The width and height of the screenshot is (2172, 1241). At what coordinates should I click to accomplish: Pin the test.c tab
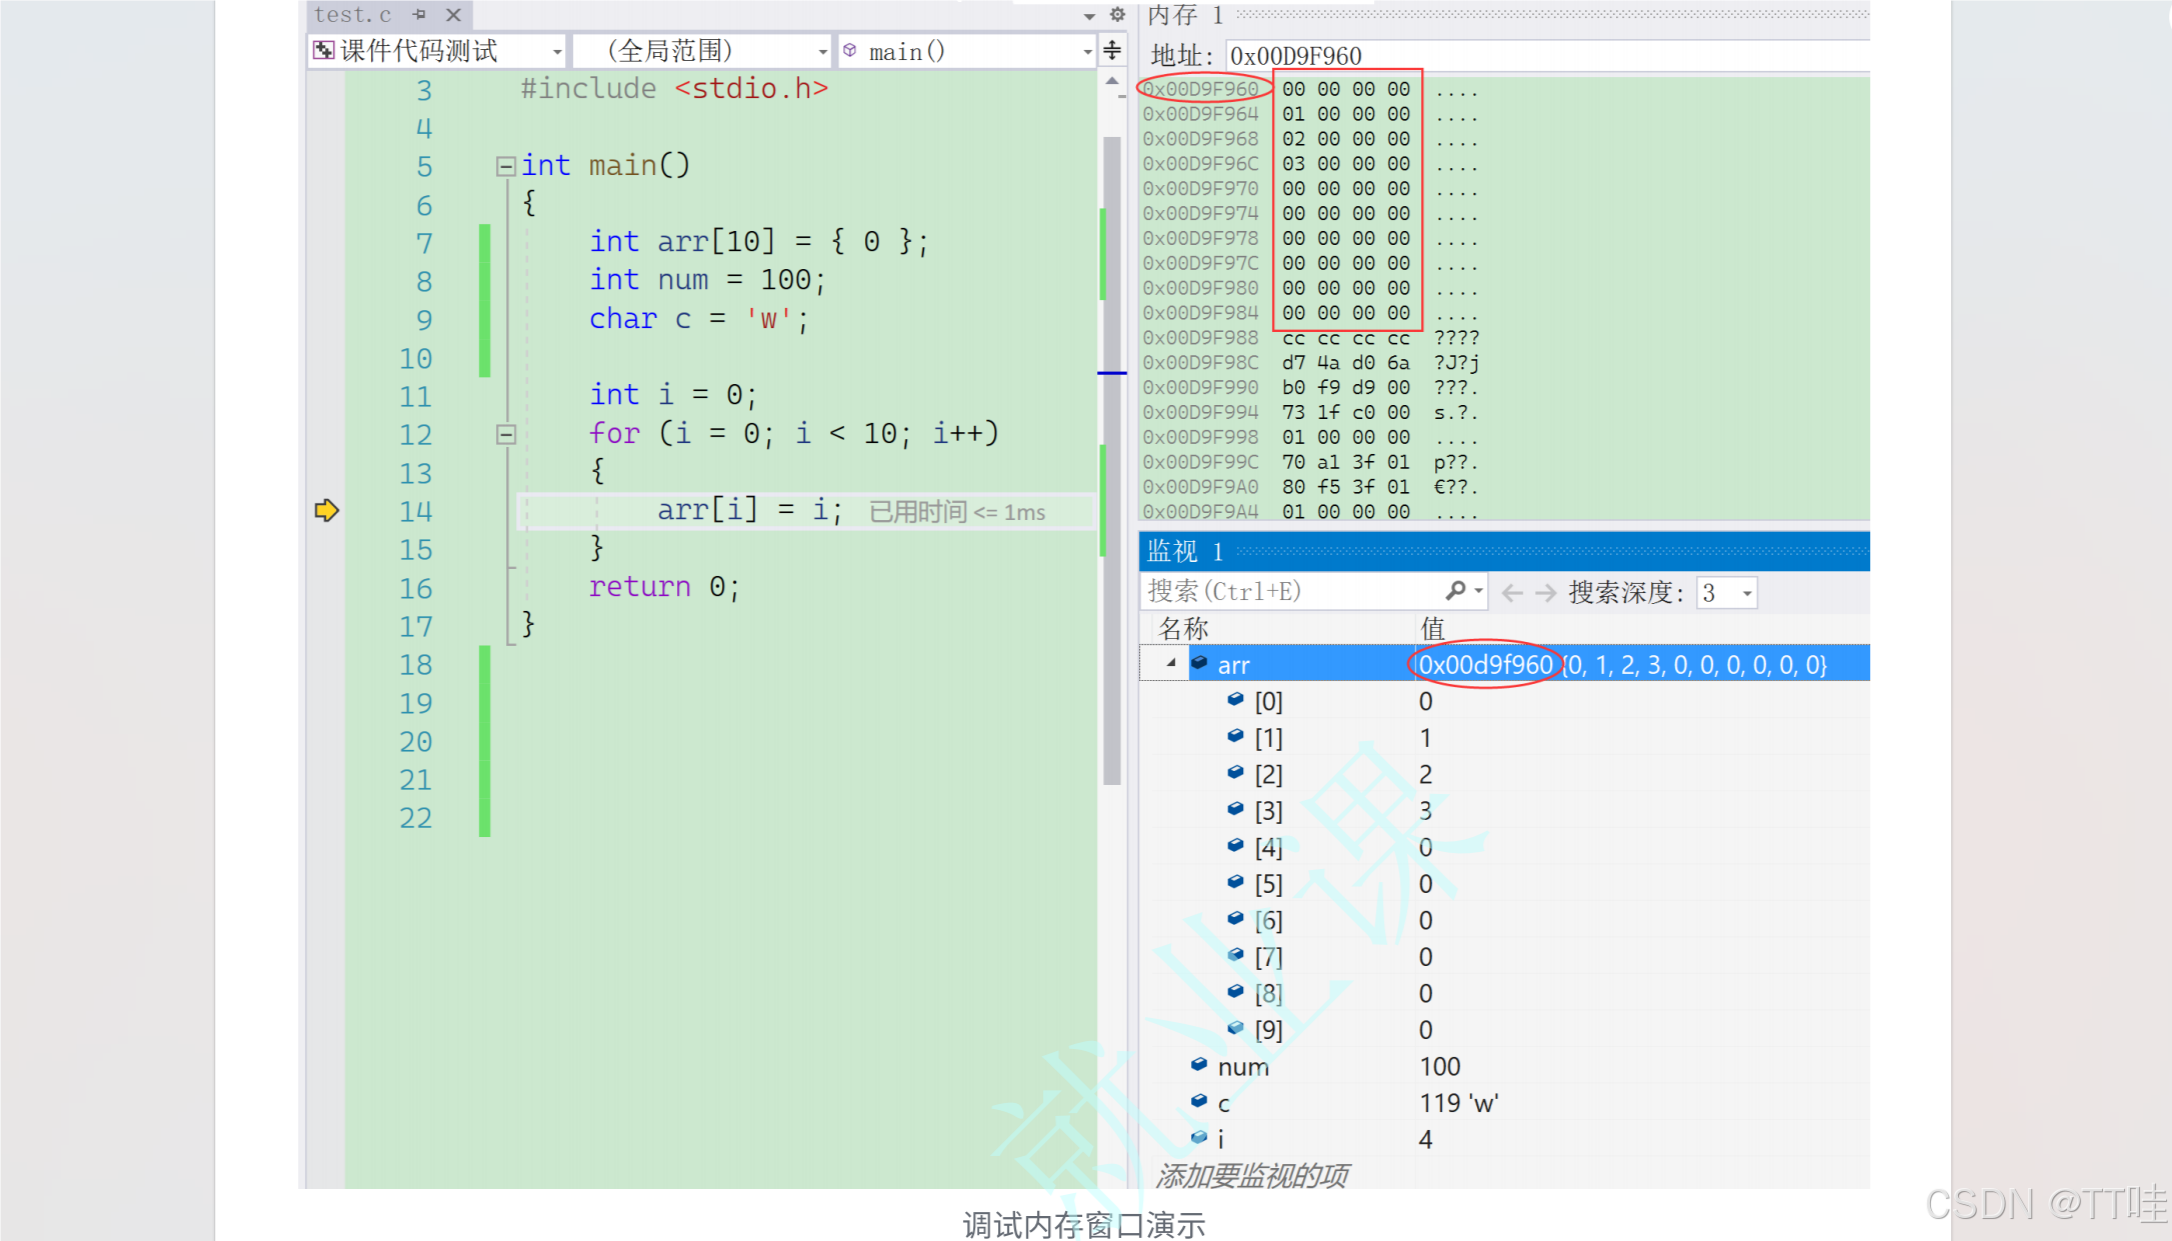tap(419, 15)
